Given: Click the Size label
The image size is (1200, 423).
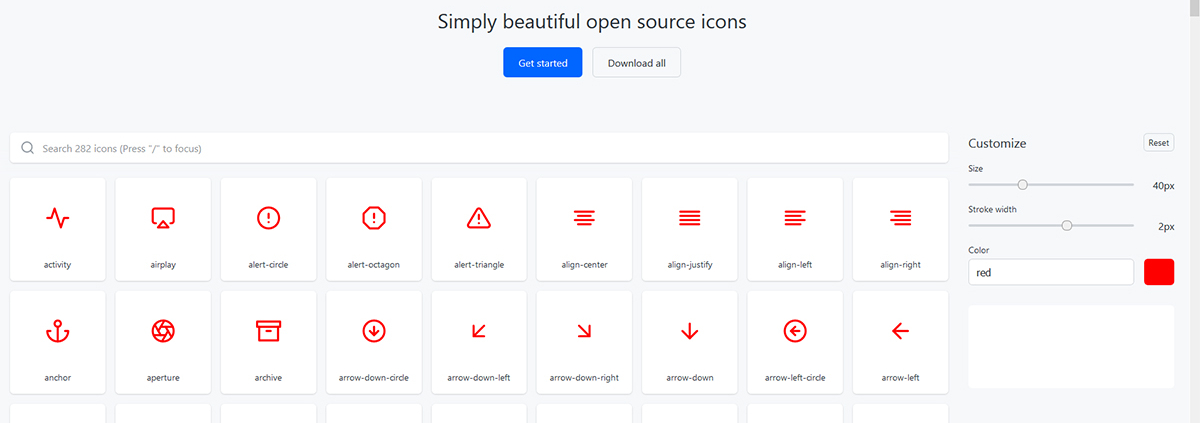Looking at the screenshot, I should coord(975,169).
